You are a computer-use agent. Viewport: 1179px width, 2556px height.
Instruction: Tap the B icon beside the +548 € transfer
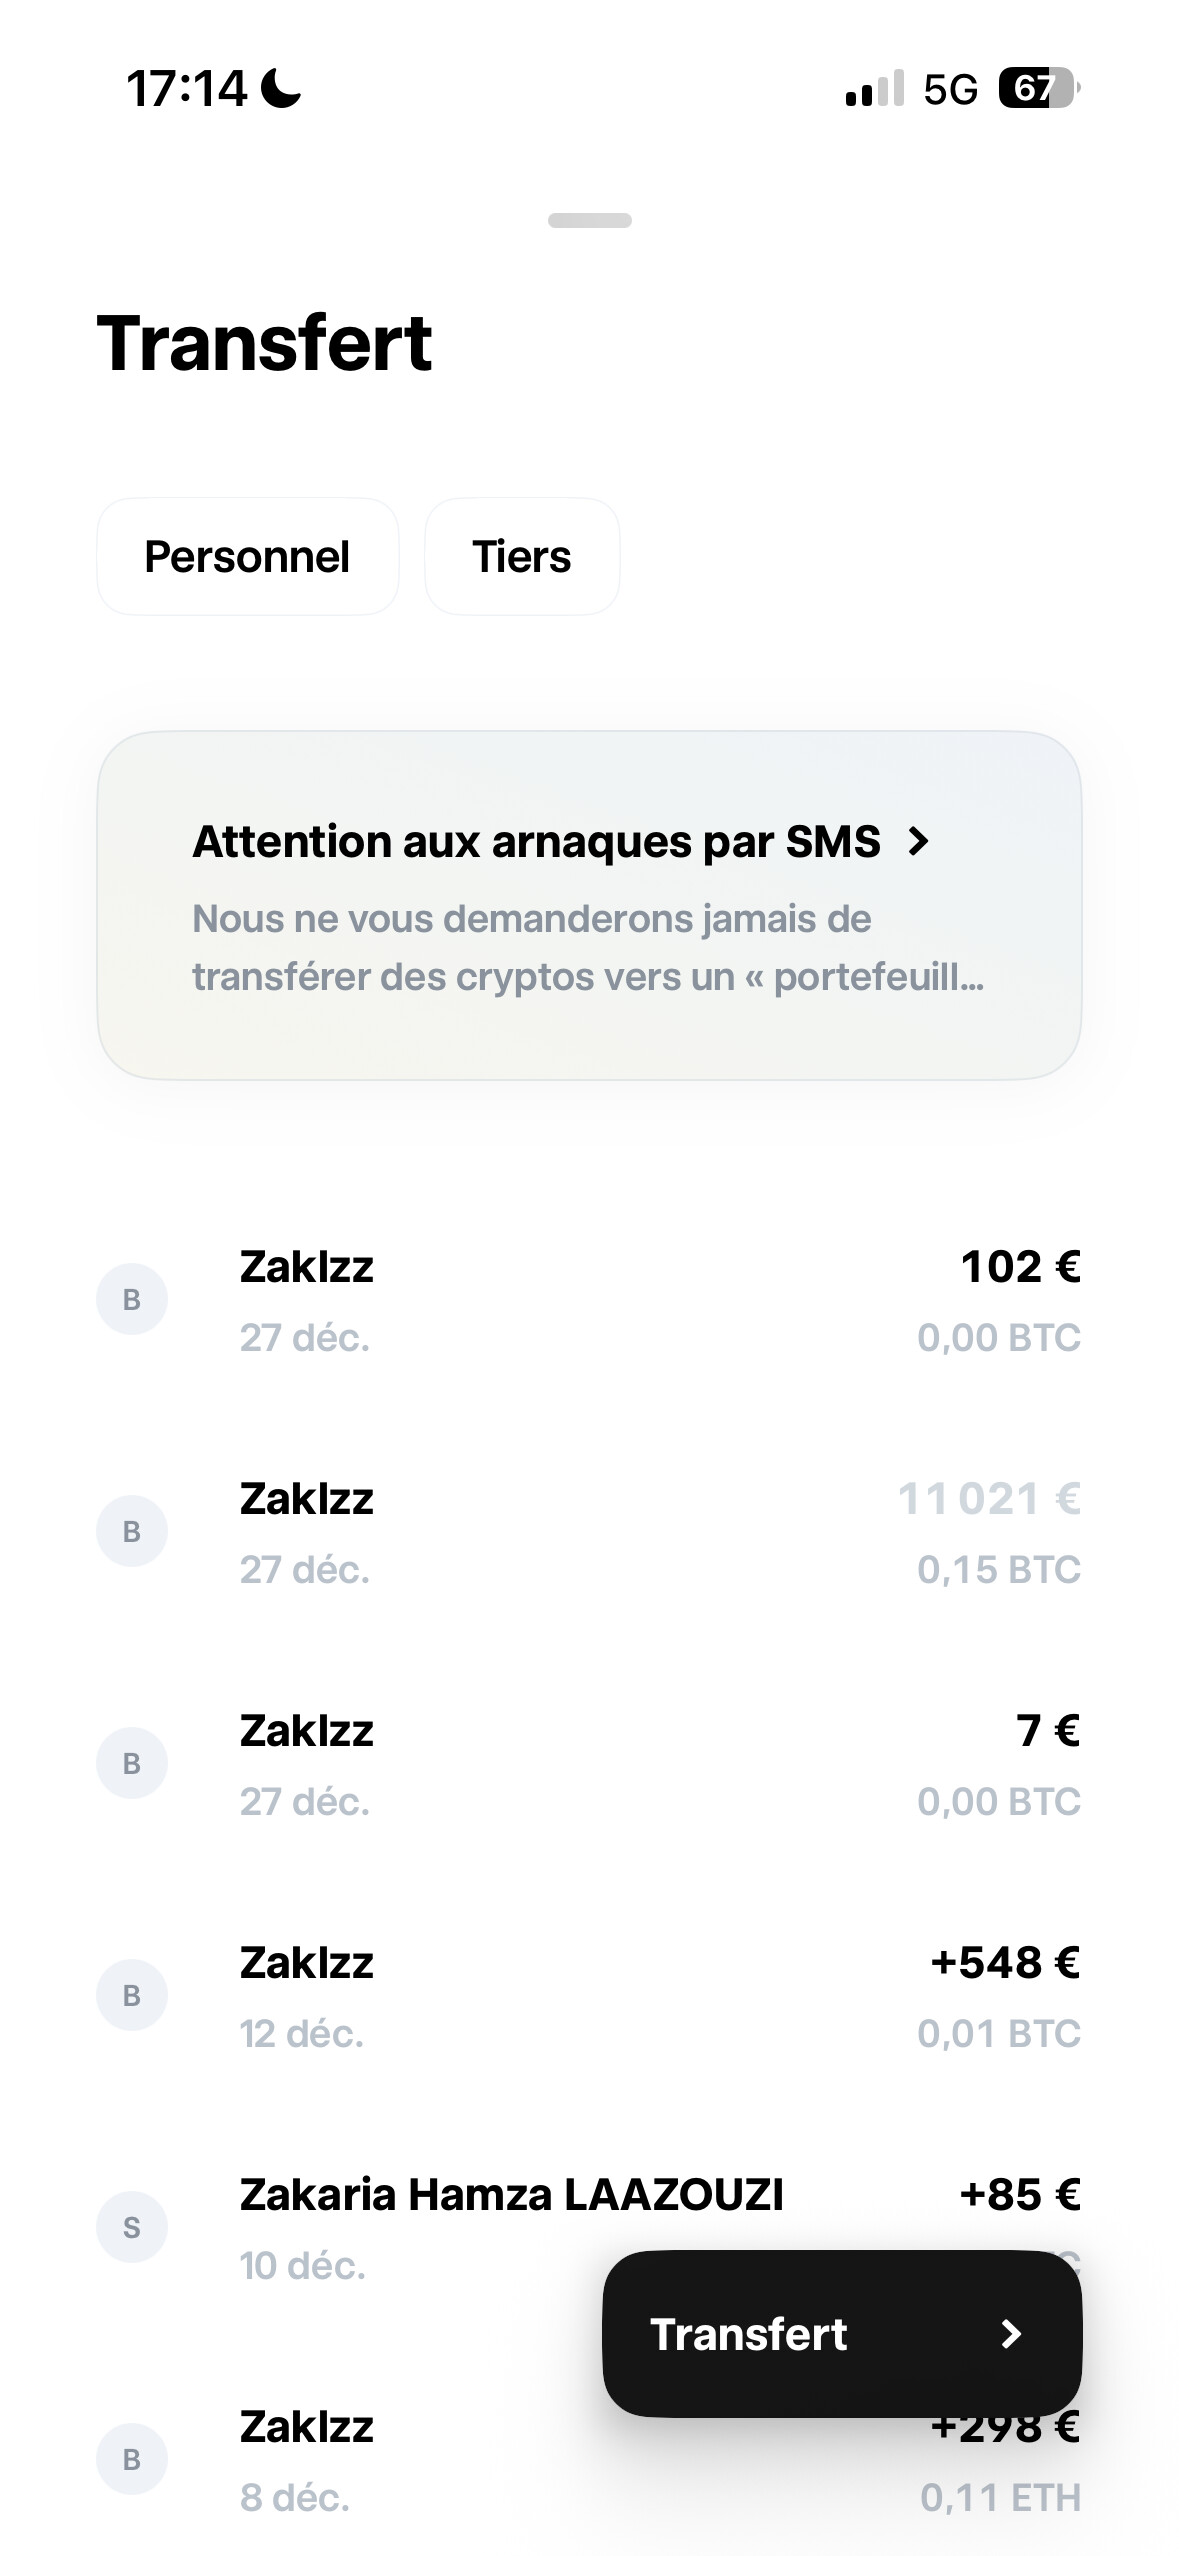tap(131, 1995)
